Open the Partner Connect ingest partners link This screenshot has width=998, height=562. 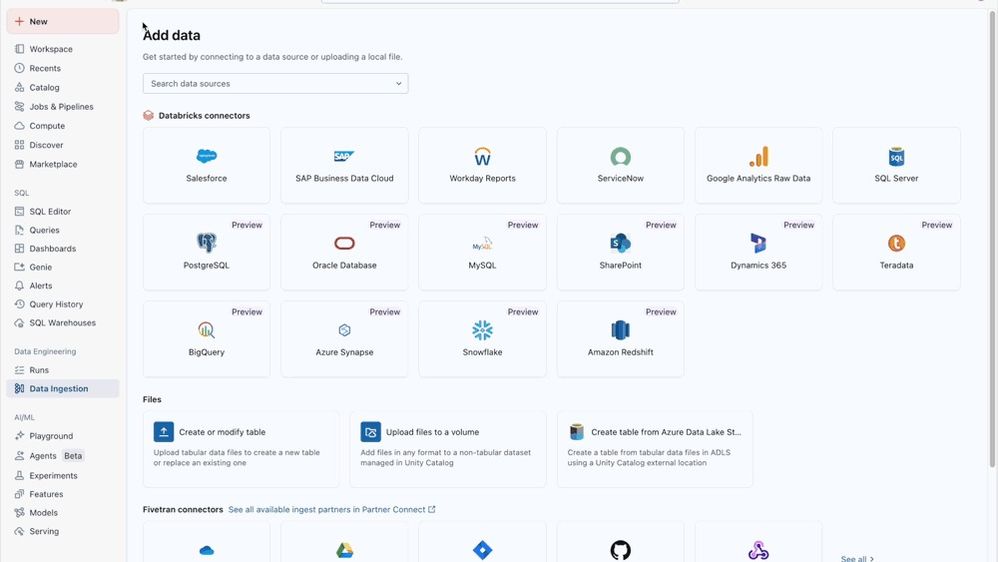point(332,509)
